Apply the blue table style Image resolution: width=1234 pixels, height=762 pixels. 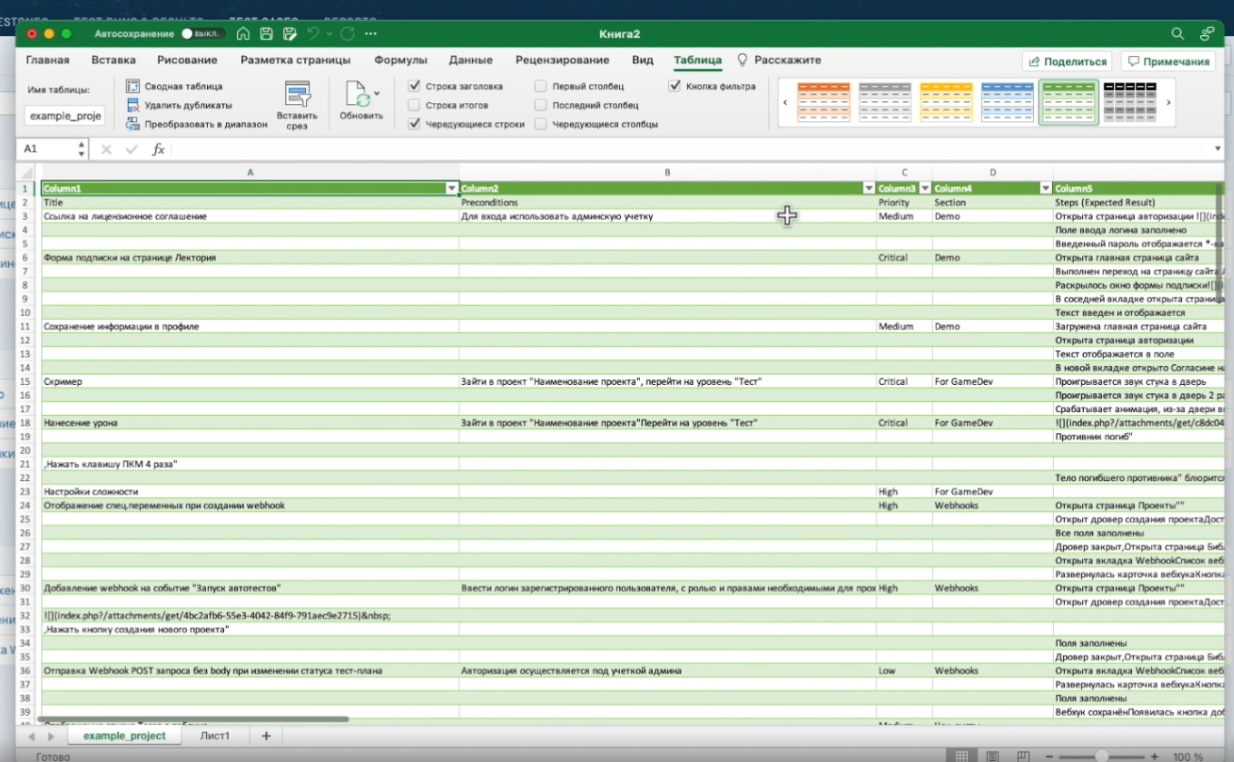tap(1007, 102)
